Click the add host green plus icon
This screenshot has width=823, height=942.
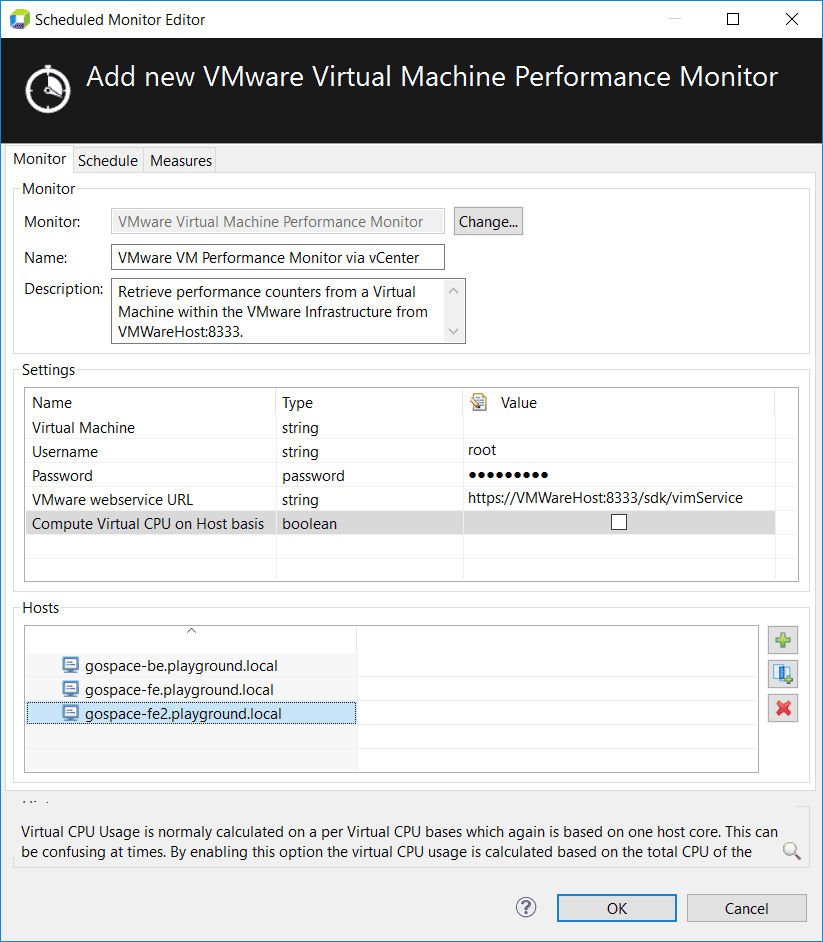[x=783, y=640]
